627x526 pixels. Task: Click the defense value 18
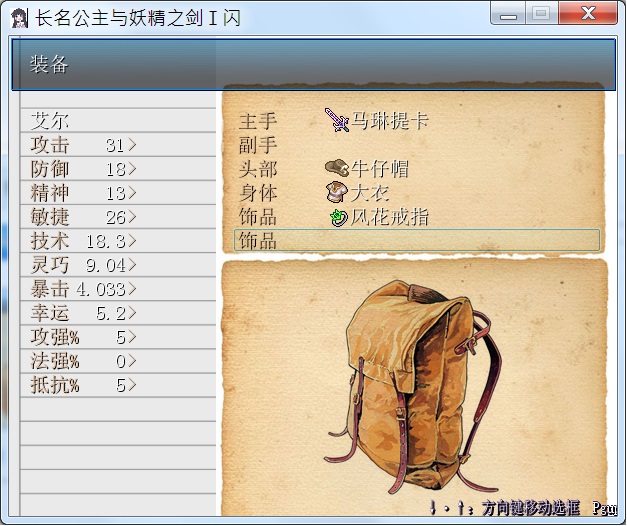[116, 170]
